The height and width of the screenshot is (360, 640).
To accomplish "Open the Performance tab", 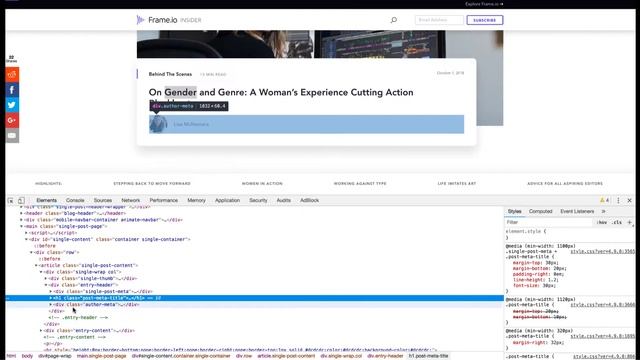I will 164,200.
